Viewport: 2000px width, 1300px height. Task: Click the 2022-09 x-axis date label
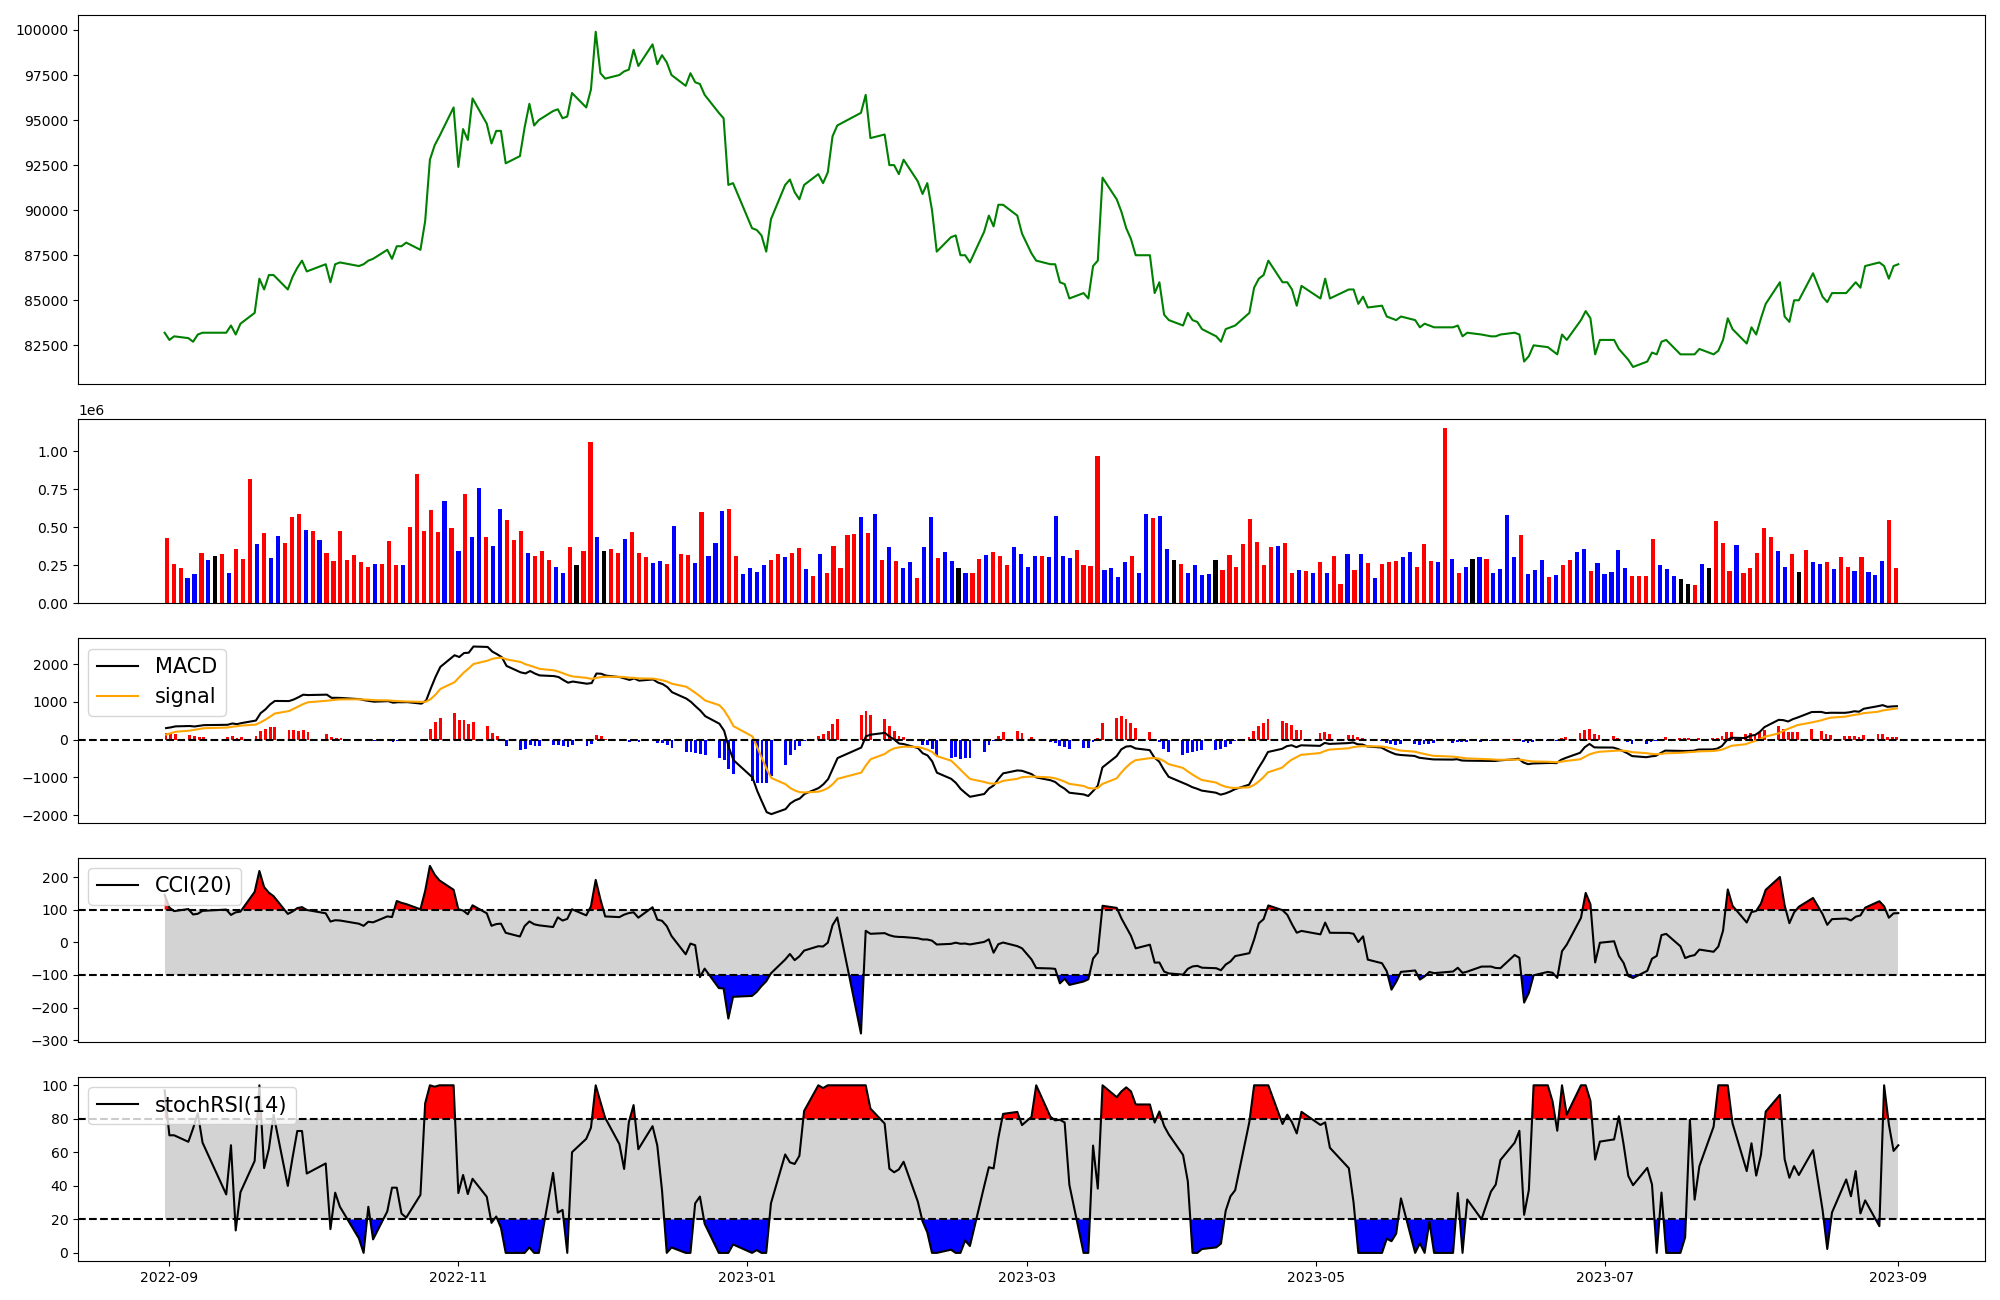click(x=169, y=1277)
